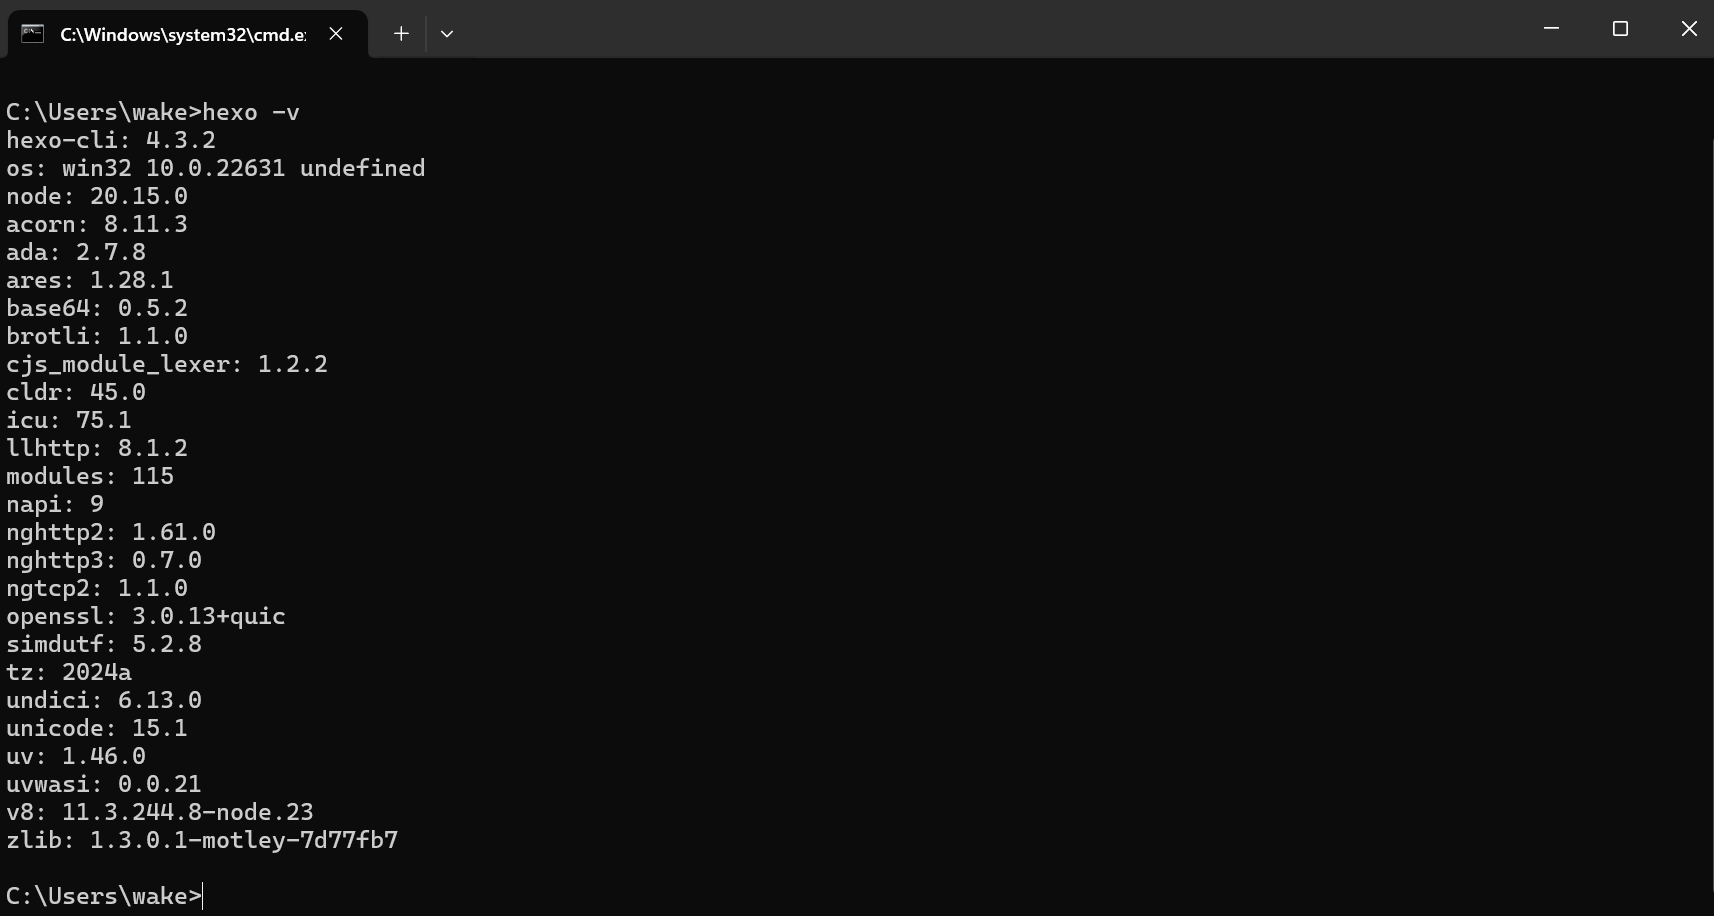Click the 'hexo-cli: 4.3.2' line
Image resolution: width=1714 pixels, height=916 pixels.
(111, 140)
